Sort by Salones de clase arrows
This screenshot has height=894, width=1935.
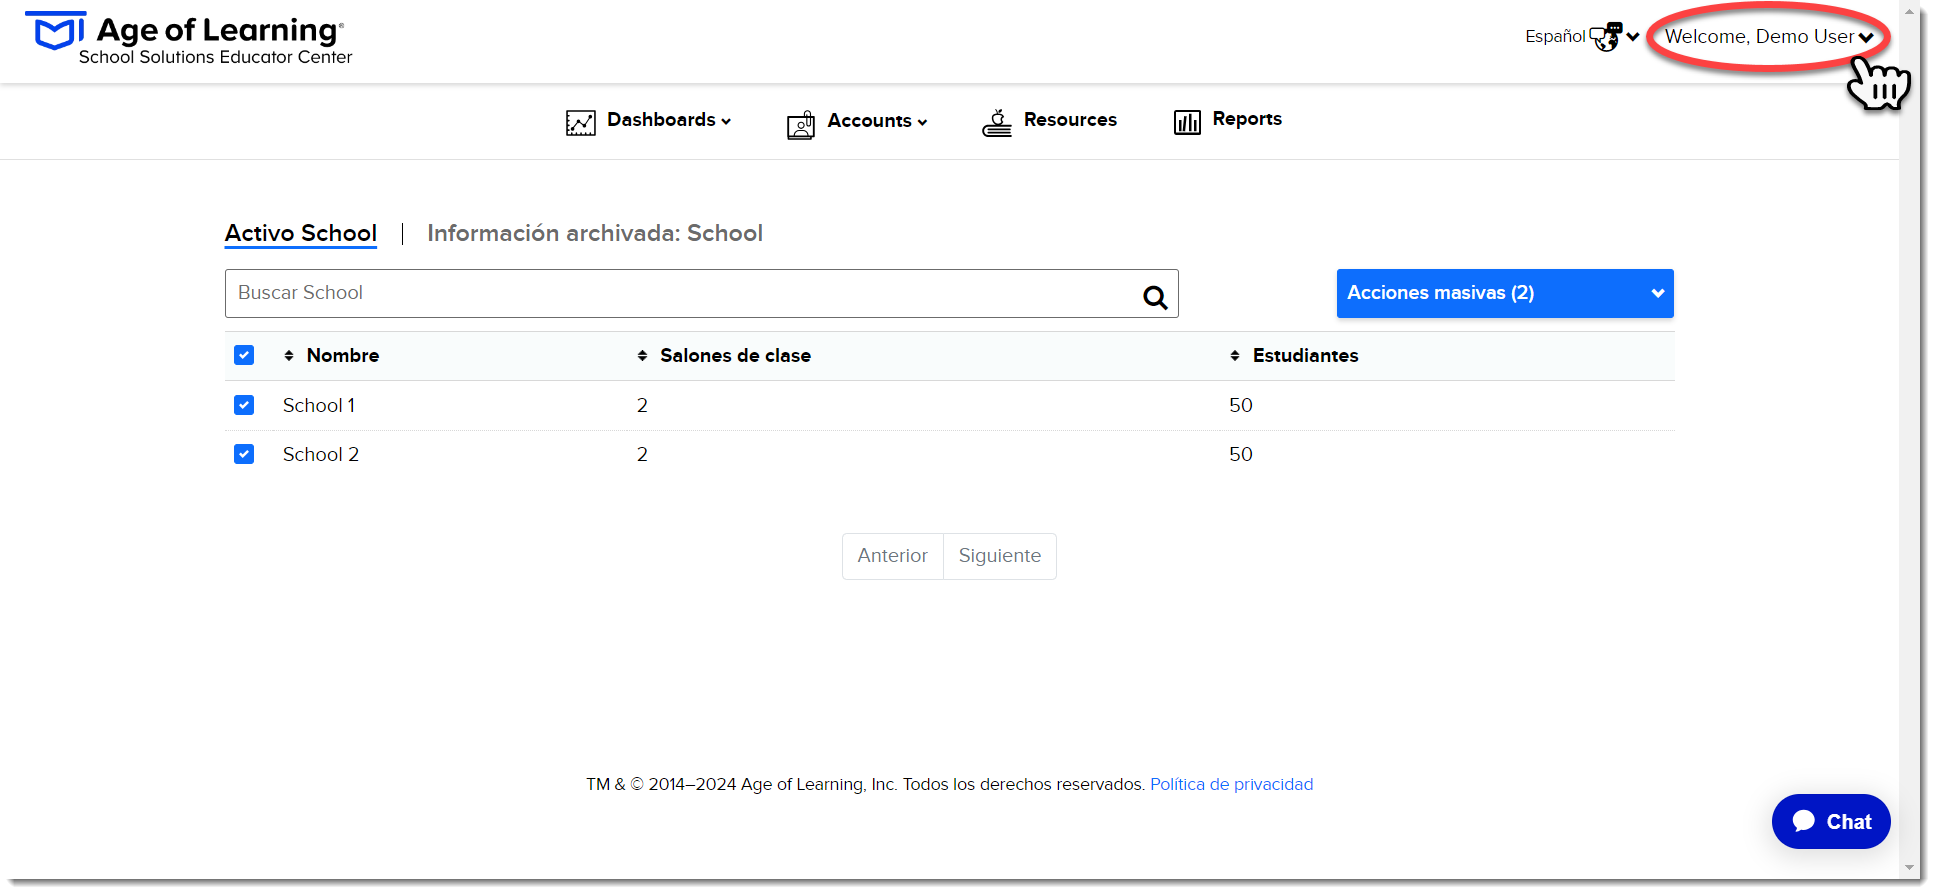click(x=642, y=356)
